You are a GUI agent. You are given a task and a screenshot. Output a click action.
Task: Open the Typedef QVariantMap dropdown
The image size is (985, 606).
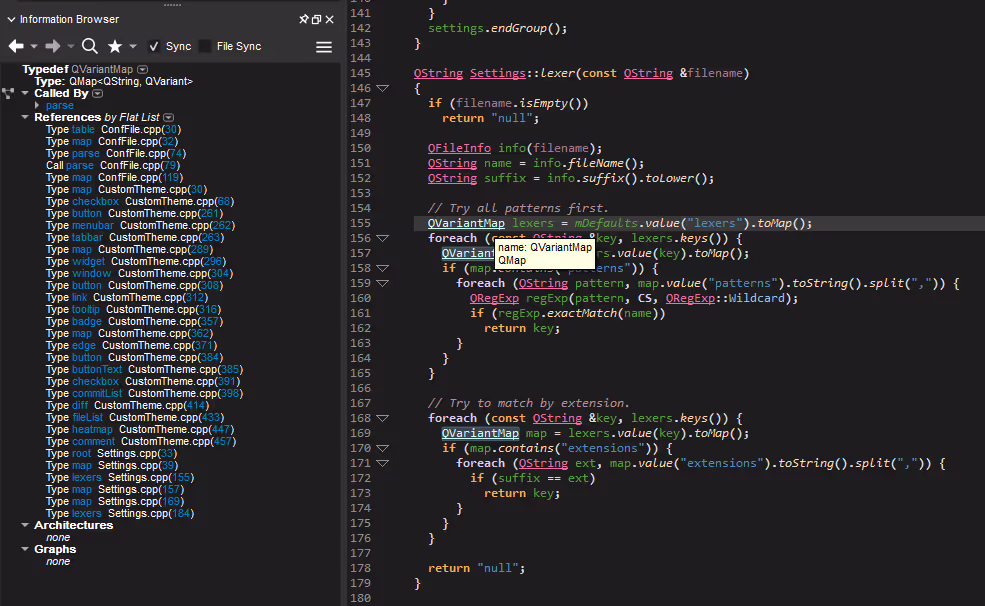tap(143, 70)
